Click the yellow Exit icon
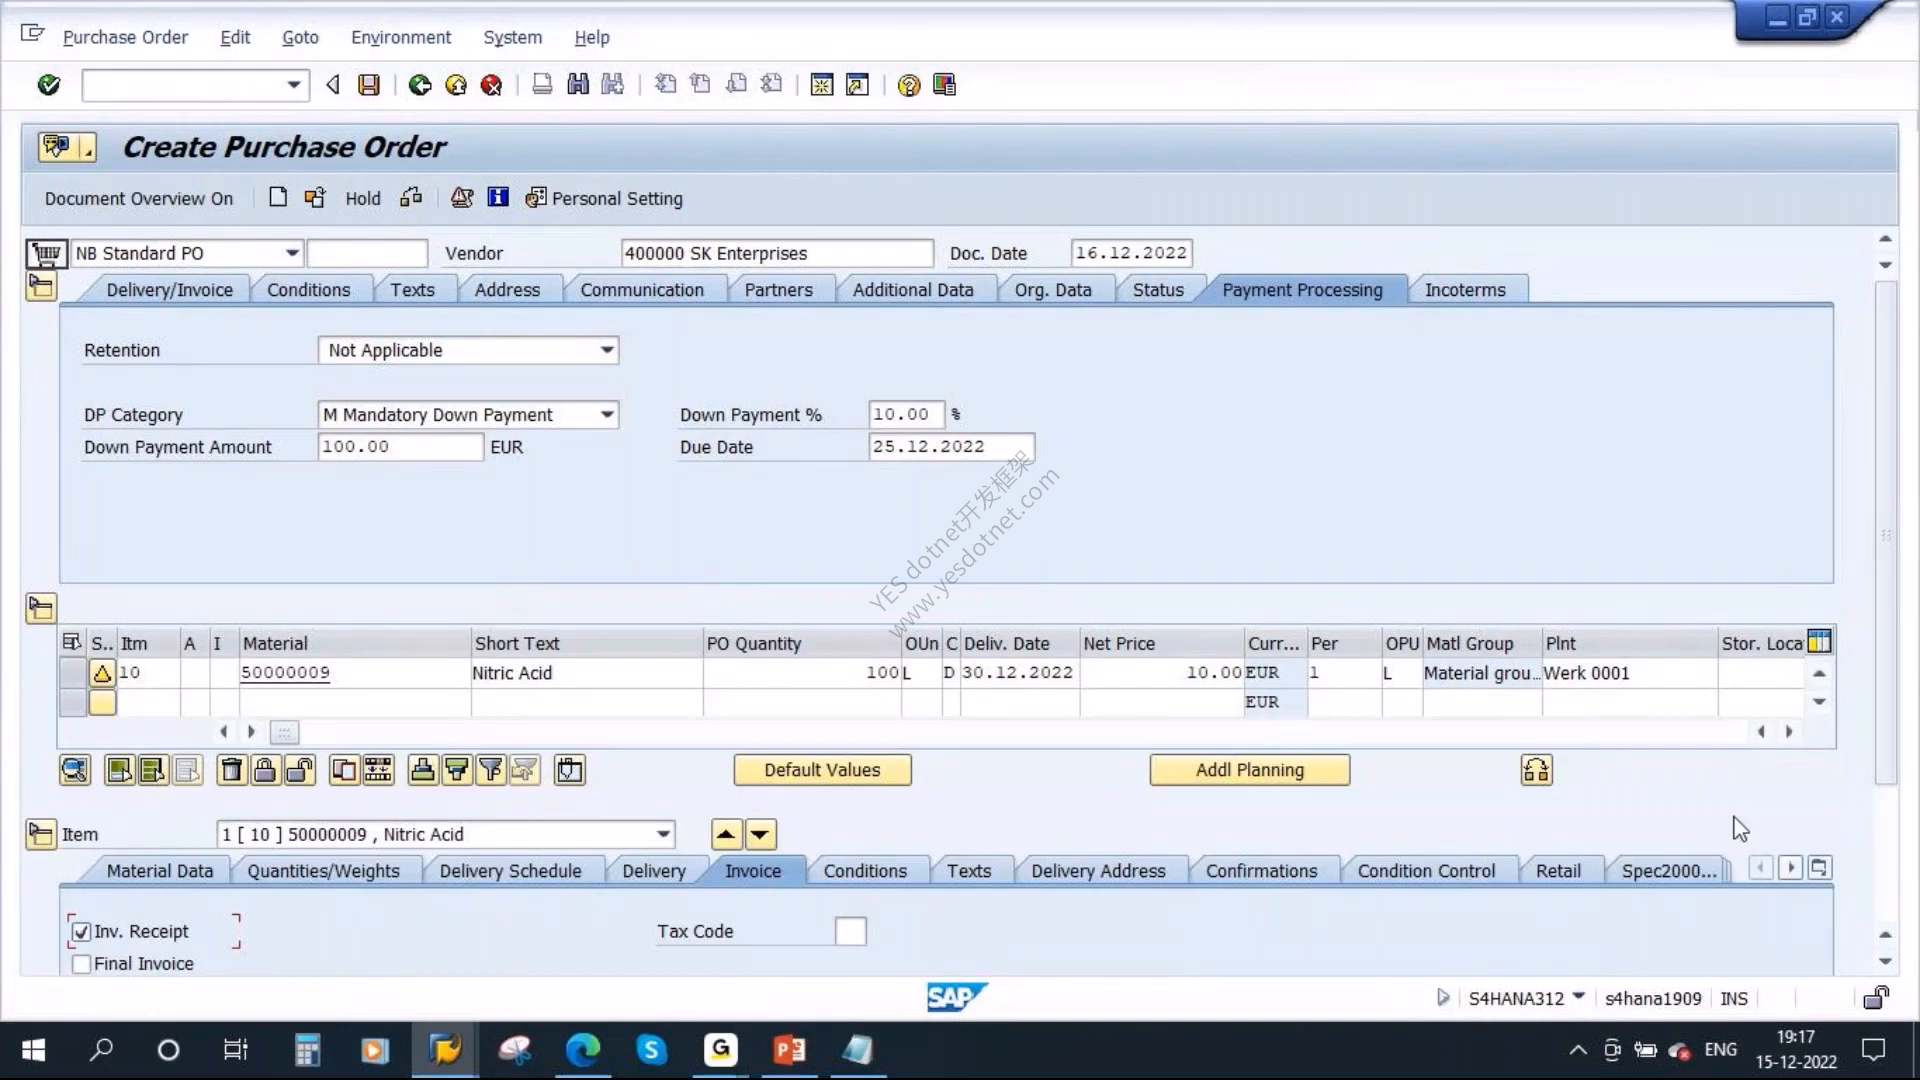 point(456,85)
